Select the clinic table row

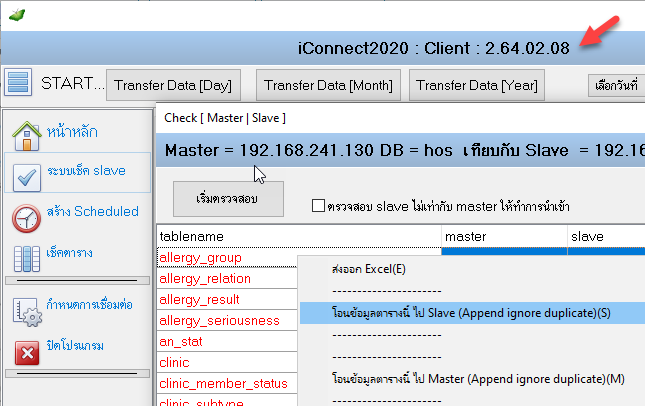[227, 362]
